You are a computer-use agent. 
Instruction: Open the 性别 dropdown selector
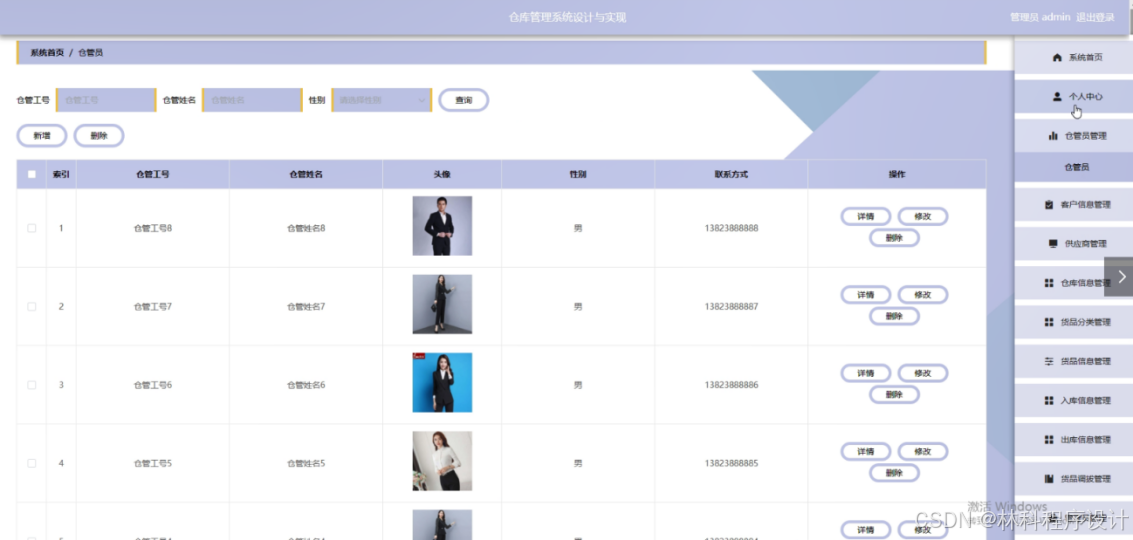pyautogui.click(x=382, y=100)
